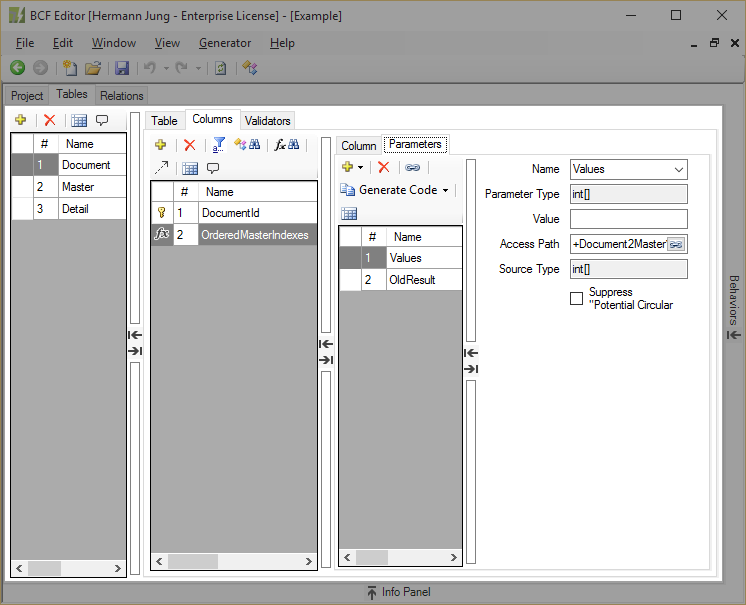Click the Source Type field

pos(628,269)
